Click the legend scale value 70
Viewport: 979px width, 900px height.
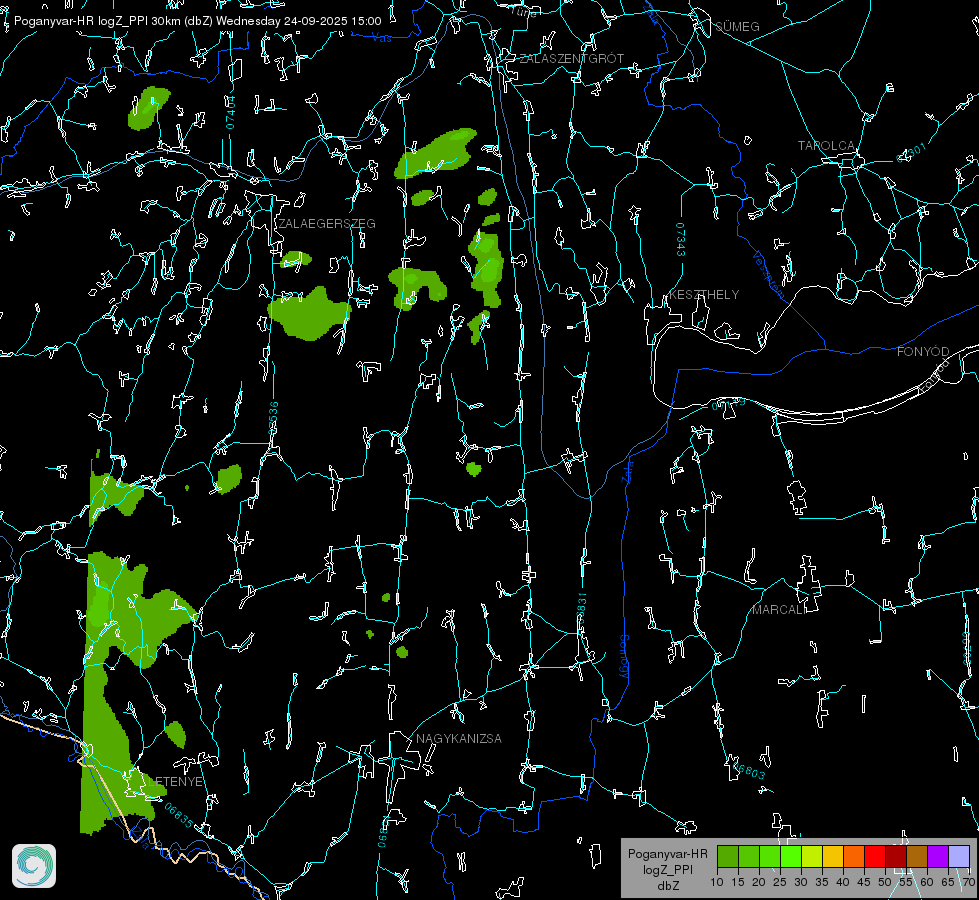(x=968, y=882)
